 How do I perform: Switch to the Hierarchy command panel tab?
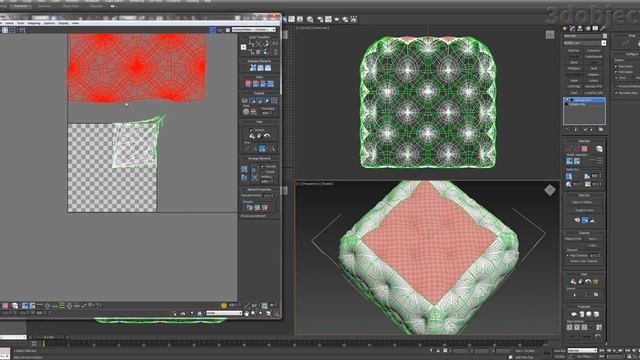[580, 28]
